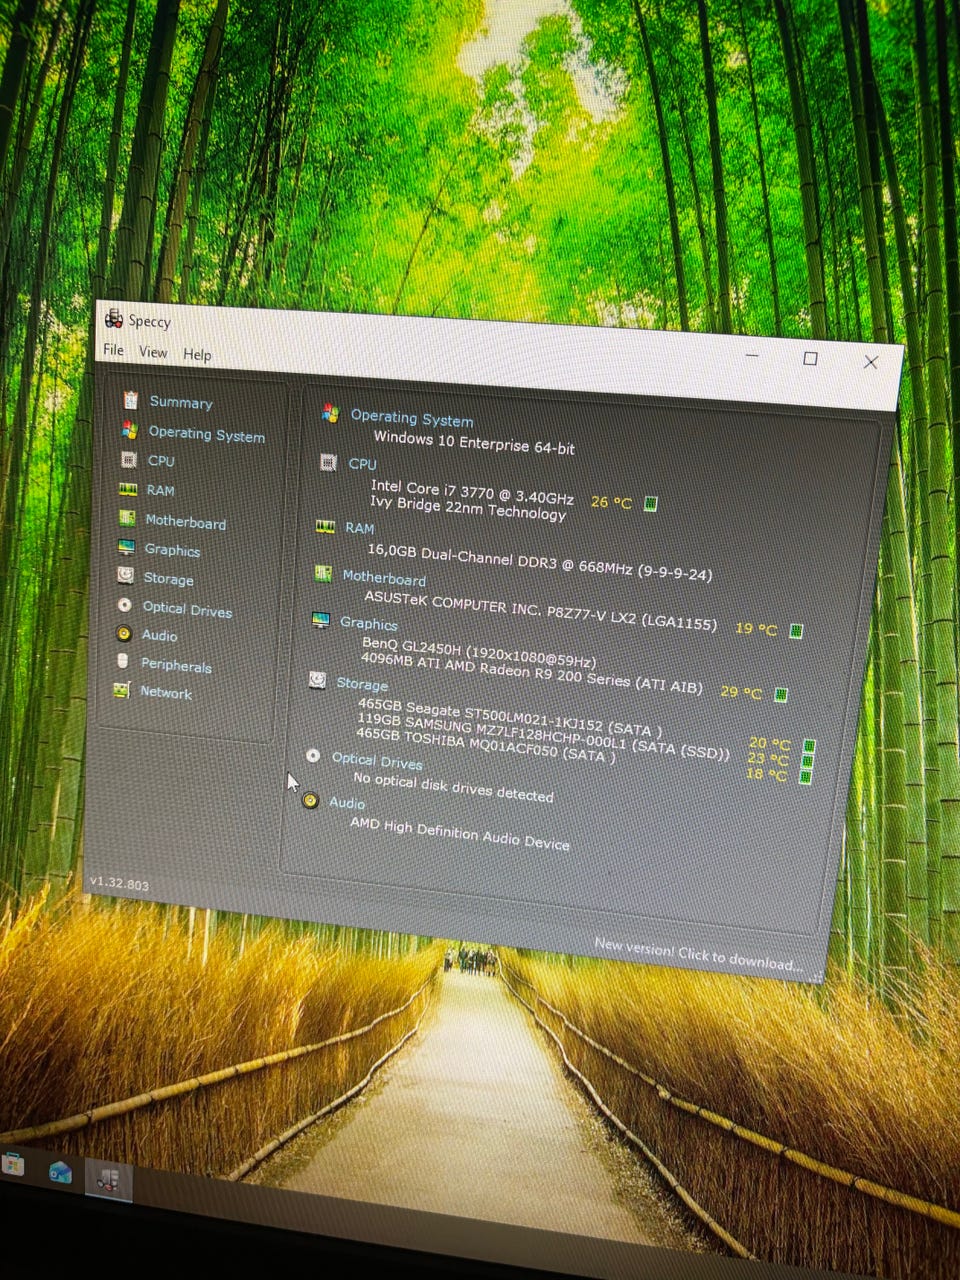Click the '119GB SAMSUNG MZ7LF128HCHP' drive line
Image resolution: width=960 pixels, height=1280 pixels.
(543, 737)
